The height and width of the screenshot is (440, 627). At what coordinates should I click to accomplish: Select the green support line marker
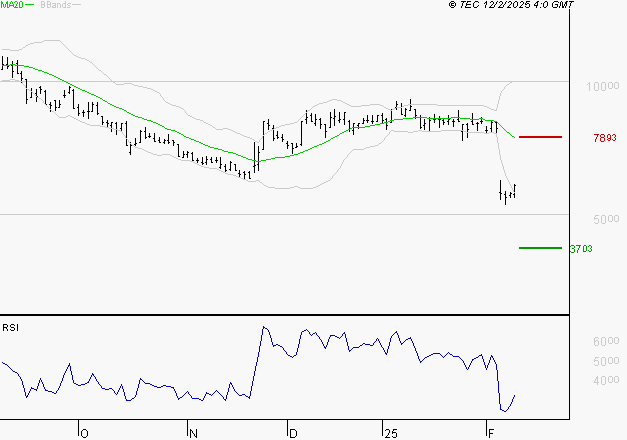point(541,248)
